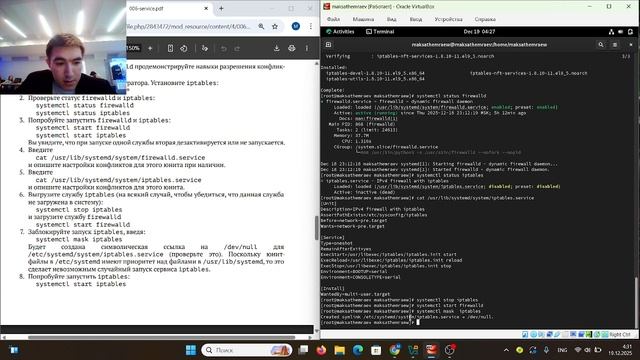Rotate the PDF page counterclockwise
Image resolution: width=640 pixels, height=360 pixels.
point(184,48)
